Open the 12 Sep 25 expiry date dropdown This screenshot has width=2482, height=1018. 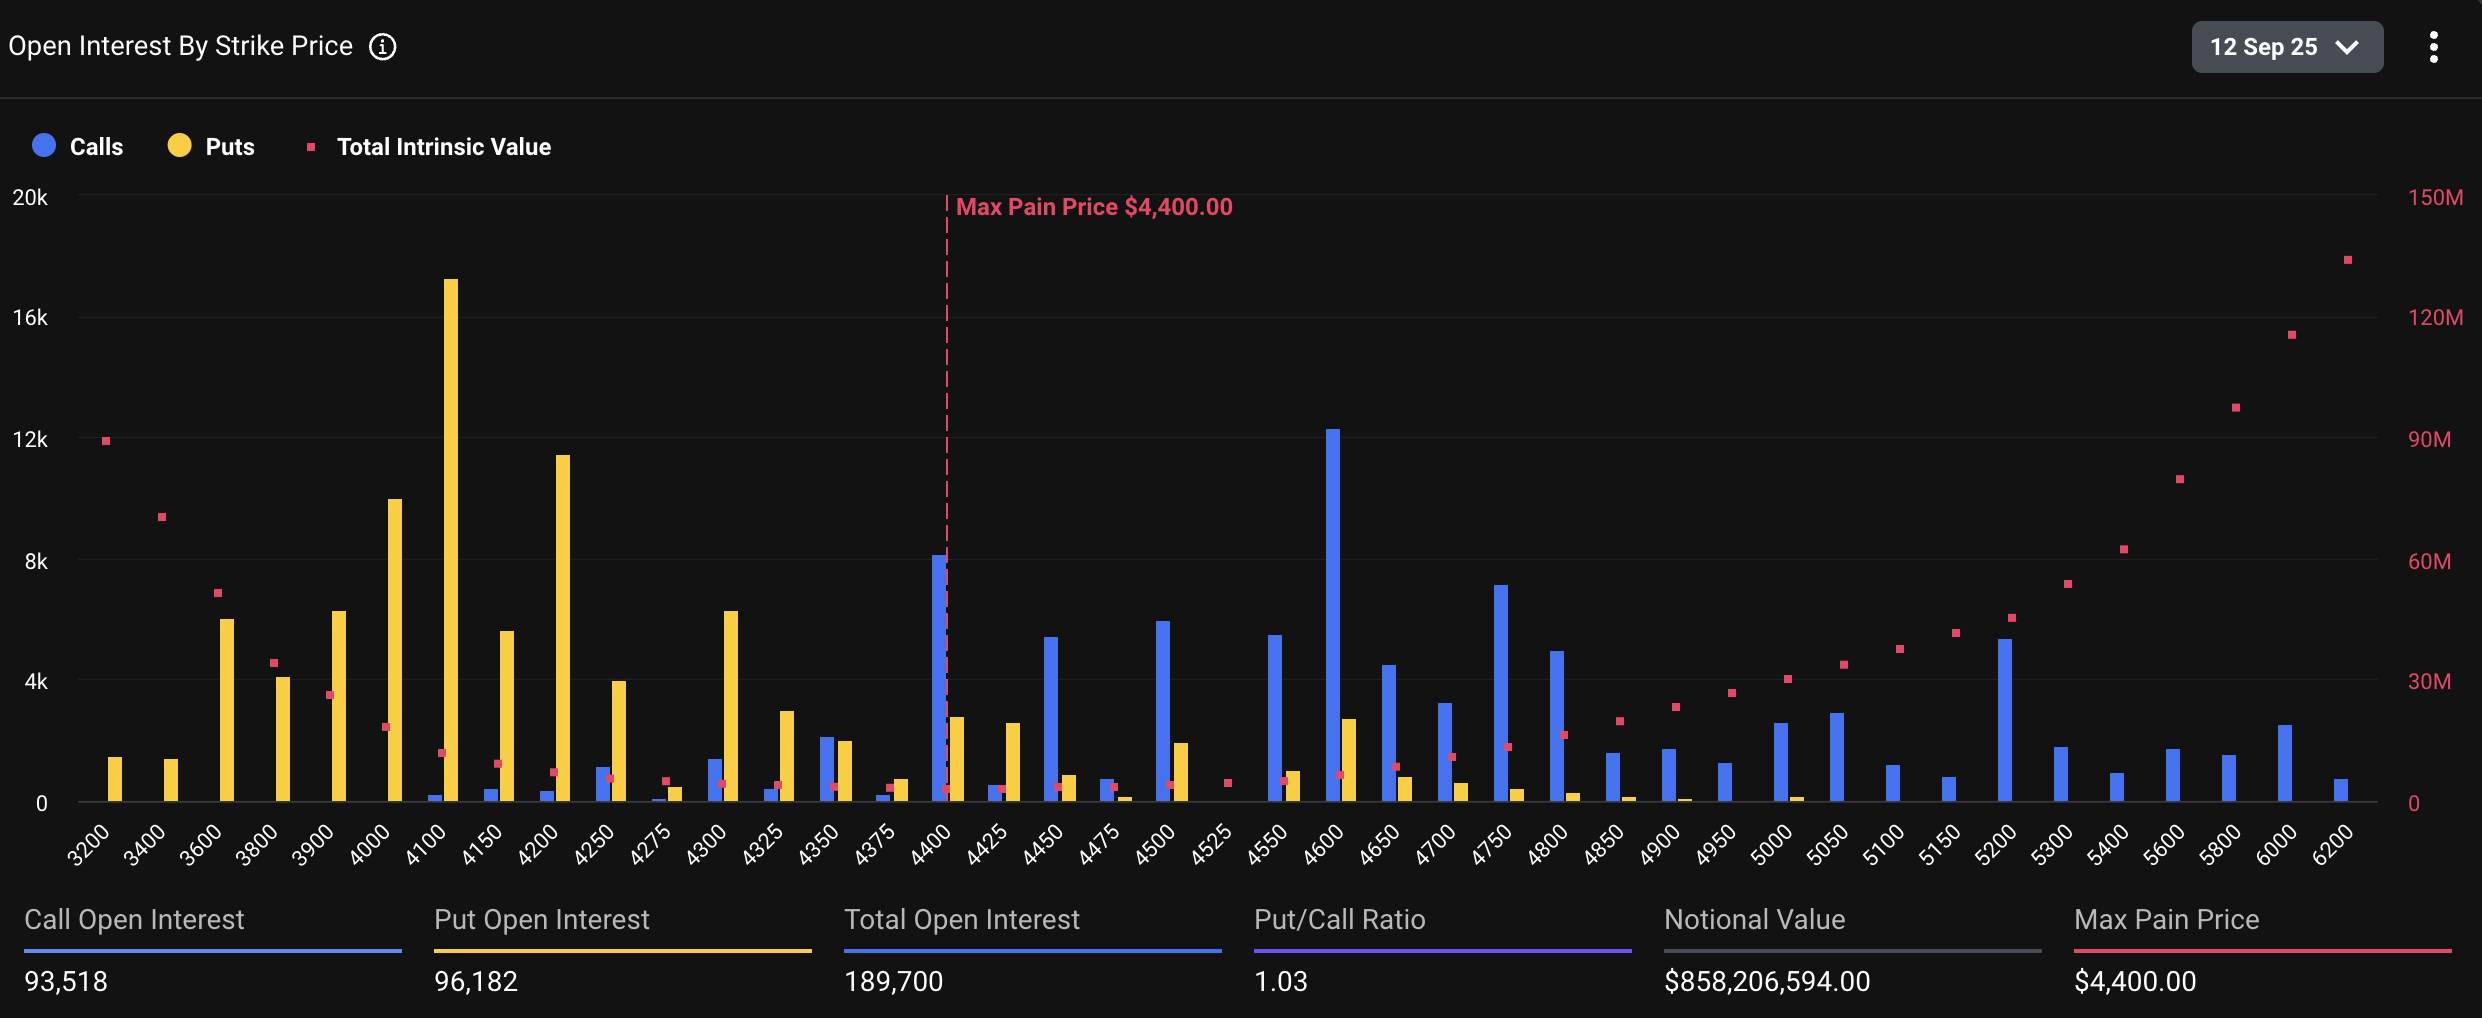[x=2287, y=46]
